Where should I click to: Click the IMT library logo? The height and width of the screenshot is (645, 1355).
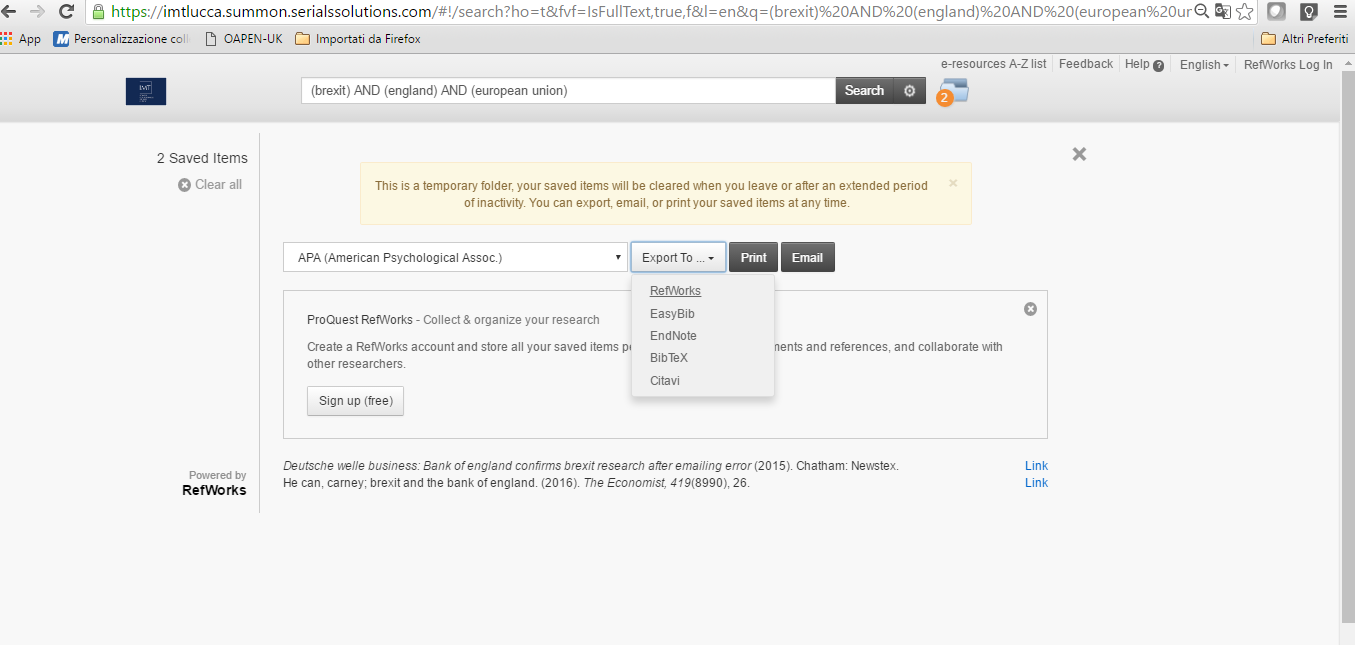click(146, 91)
